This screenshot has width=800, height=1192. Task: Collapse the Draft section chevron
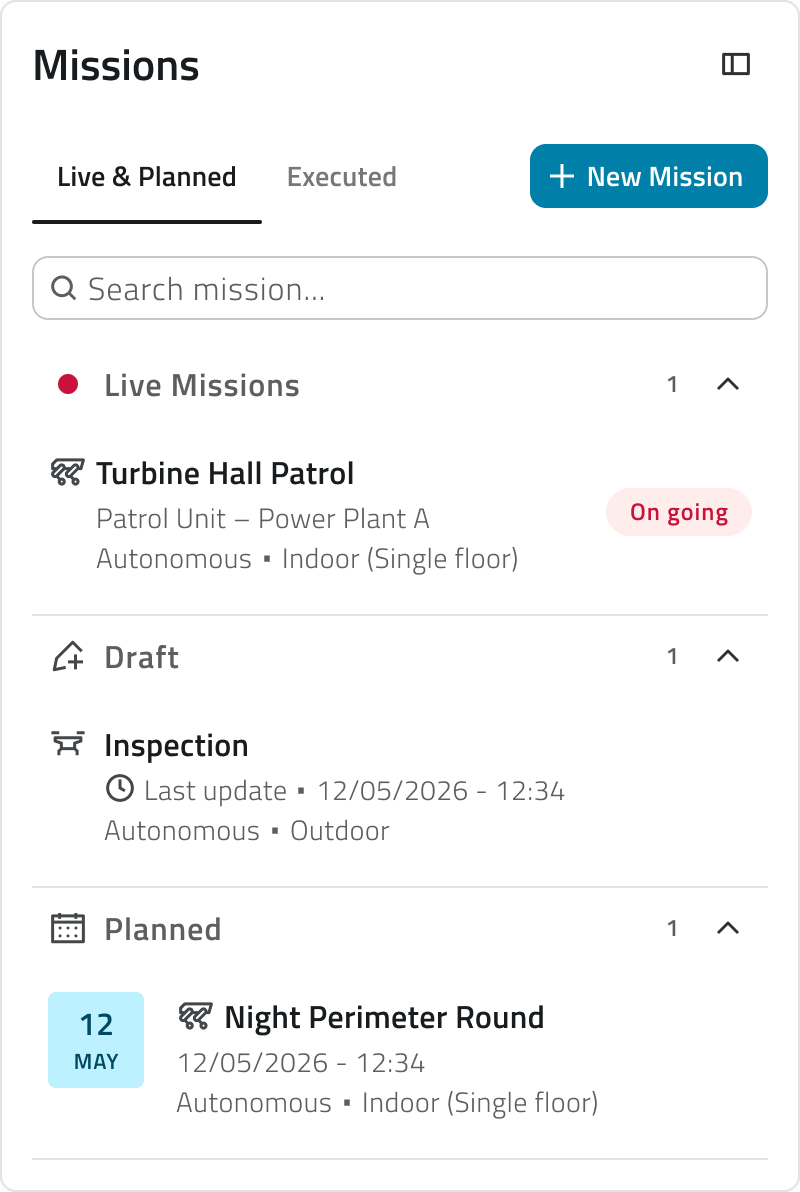click(x=728, y=656)
